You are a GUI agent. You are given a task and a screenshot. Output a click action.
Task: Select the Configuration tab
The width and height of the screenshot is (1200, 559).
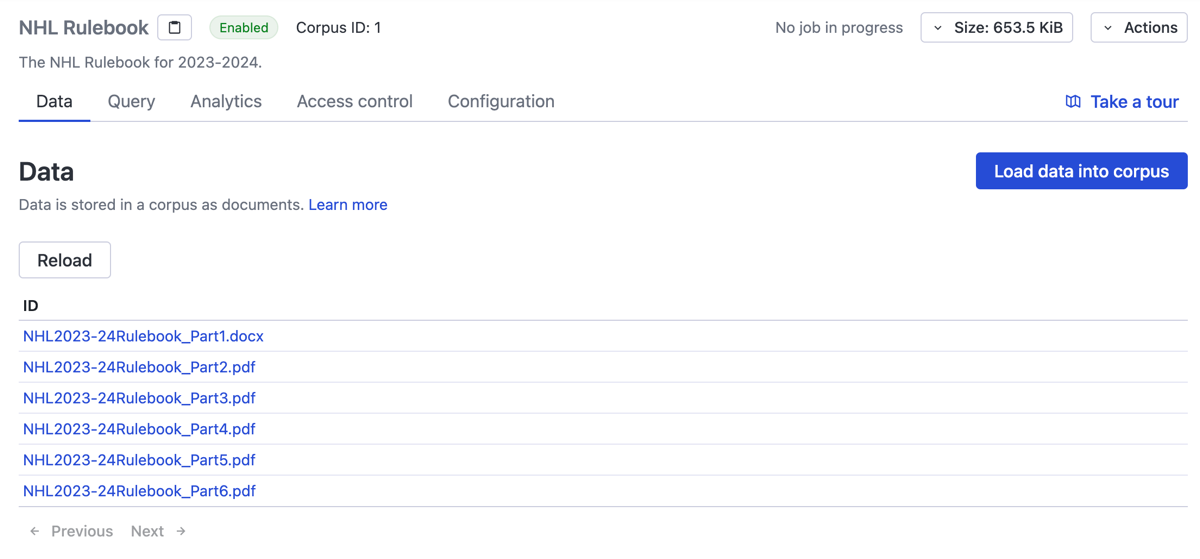point(501,102)
